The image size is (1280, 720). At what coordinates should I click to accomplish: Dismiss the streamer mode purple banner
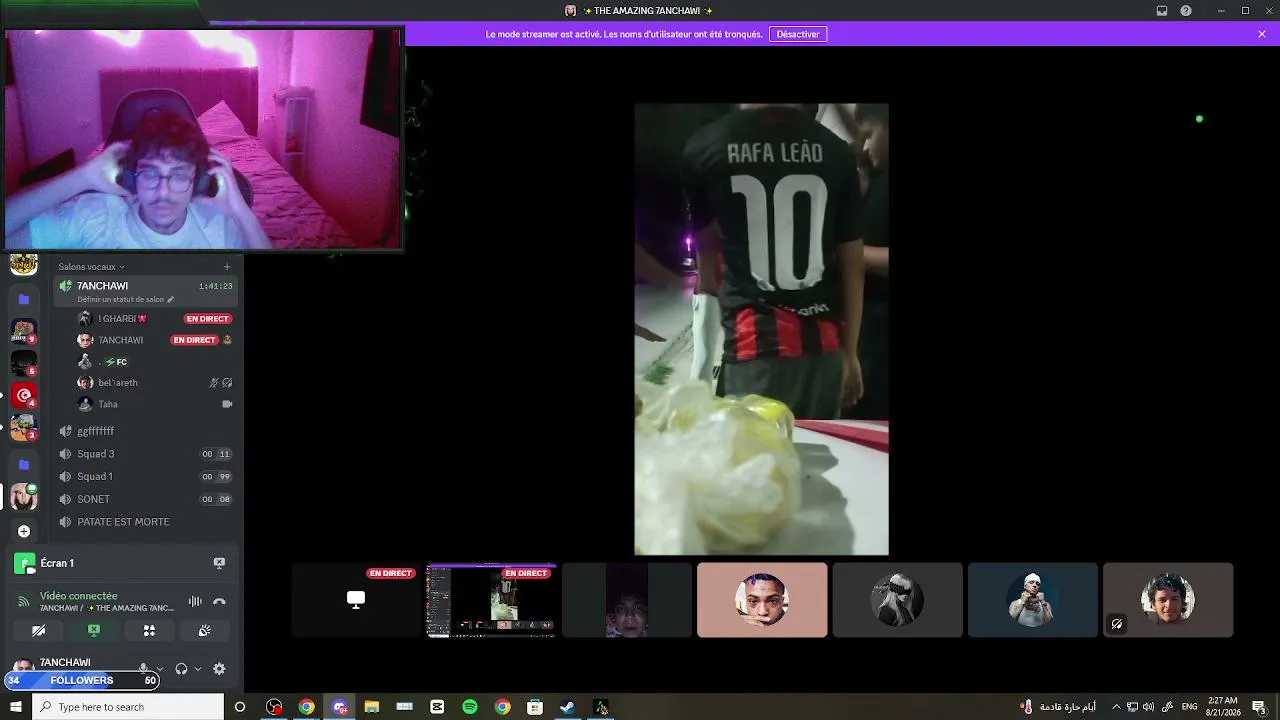pos(1262,34)
